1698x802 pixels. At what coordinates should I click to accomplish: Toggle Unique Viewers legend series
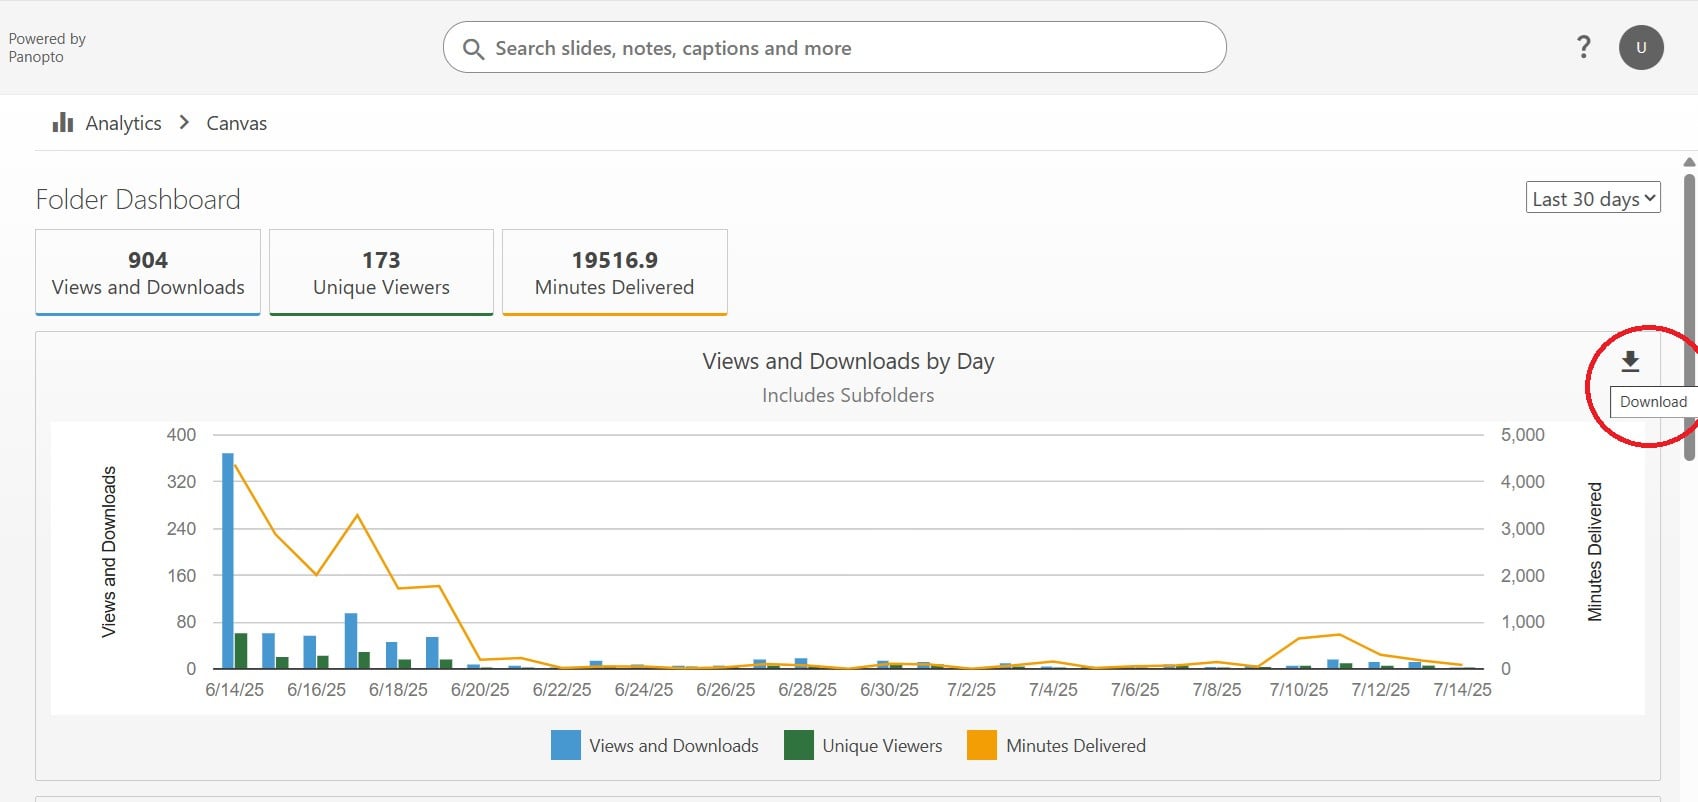863,745
